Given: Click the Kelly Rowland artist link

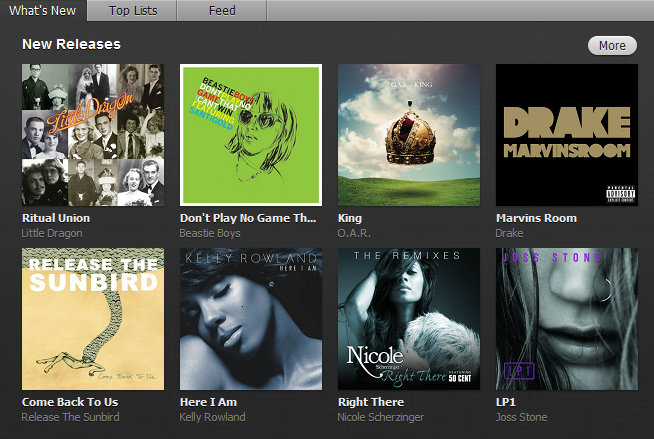Looking at the screenshot, I should coord(212,417).
